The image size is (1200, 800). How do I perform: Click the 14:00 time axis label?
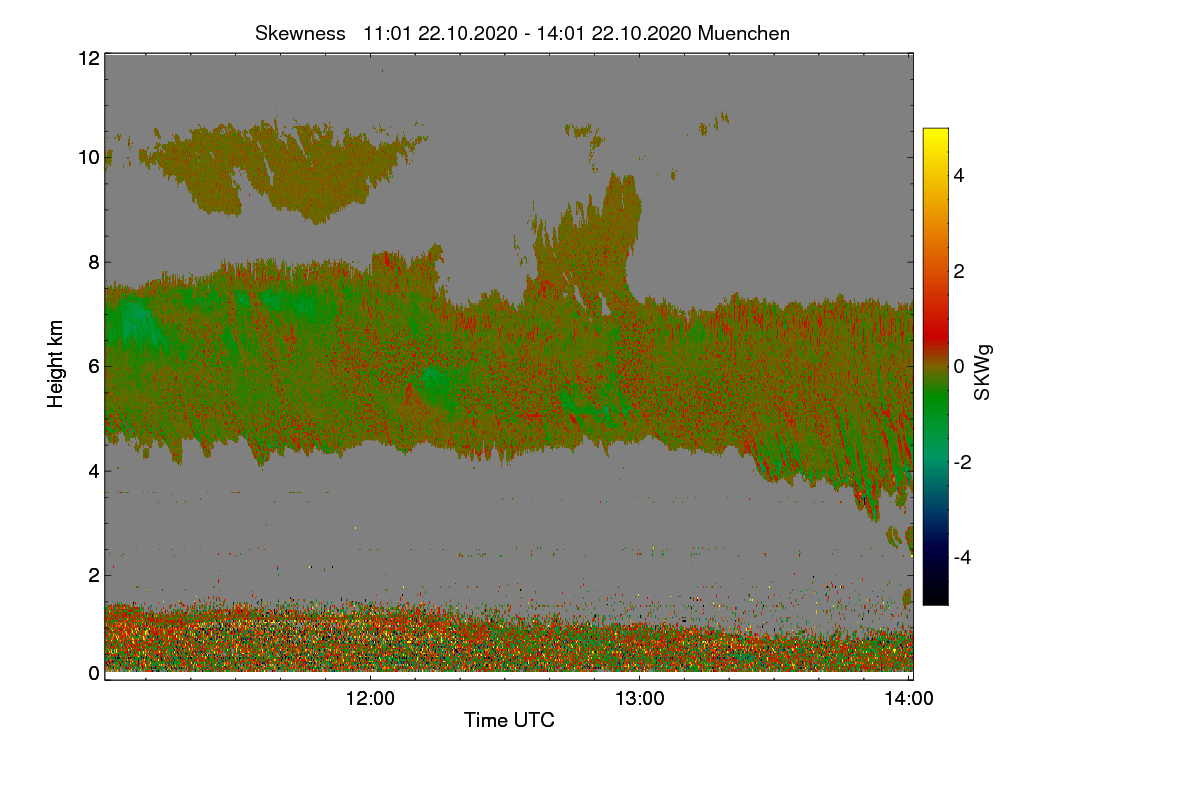pyautogui.click(x=909, y=699)
